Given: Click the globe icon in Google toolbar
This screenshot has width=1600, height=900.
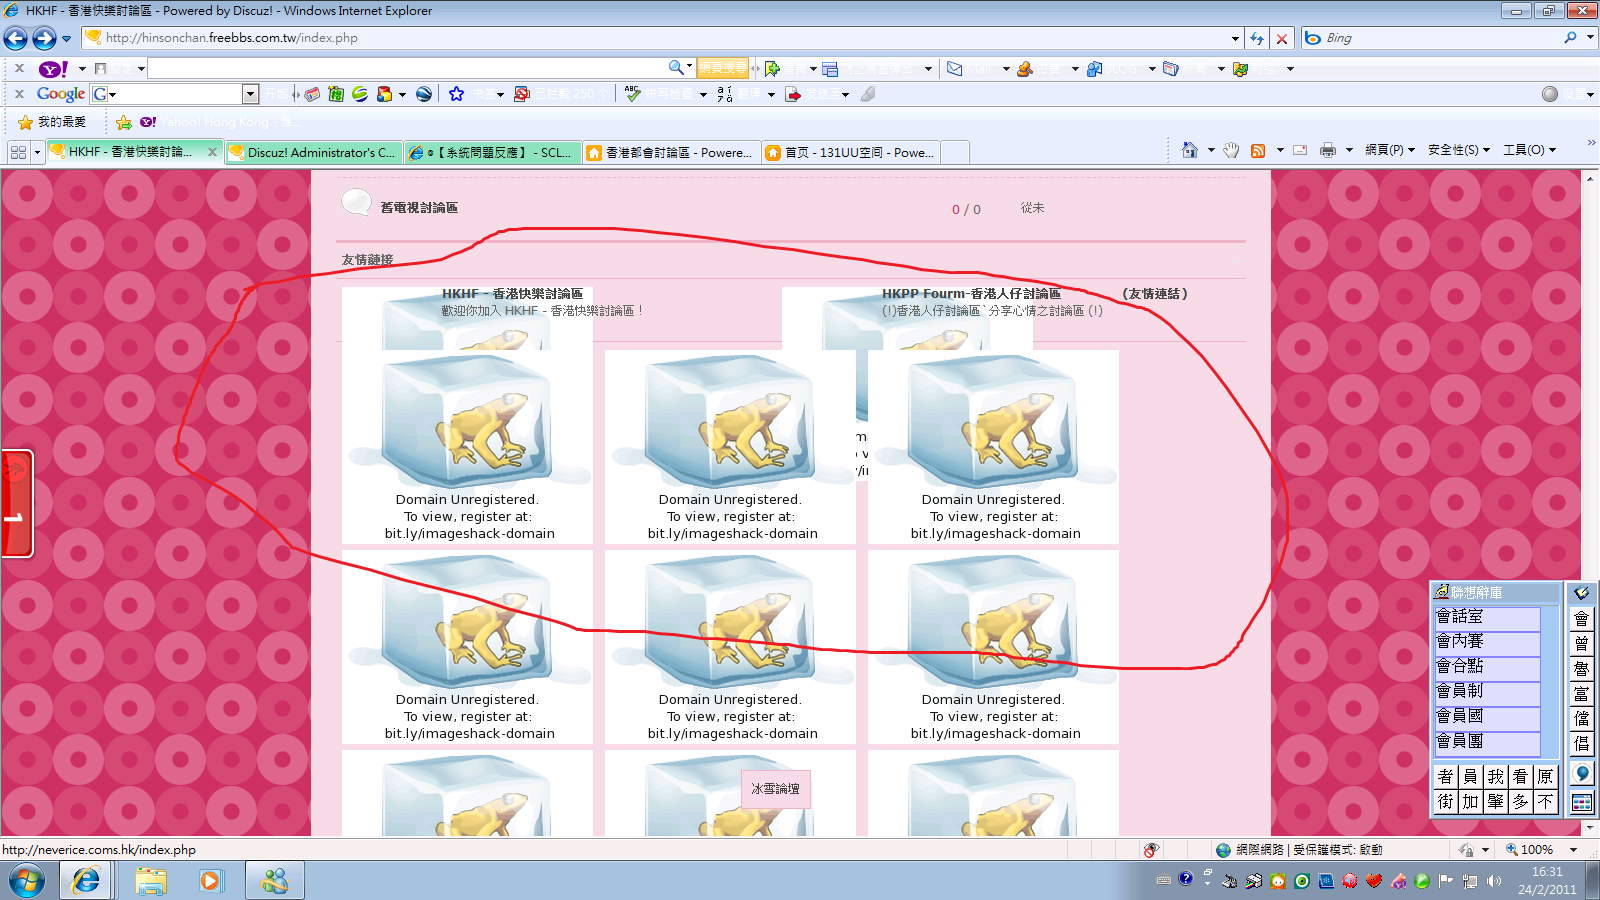Looking at the screenshot, I should [424, 94].
